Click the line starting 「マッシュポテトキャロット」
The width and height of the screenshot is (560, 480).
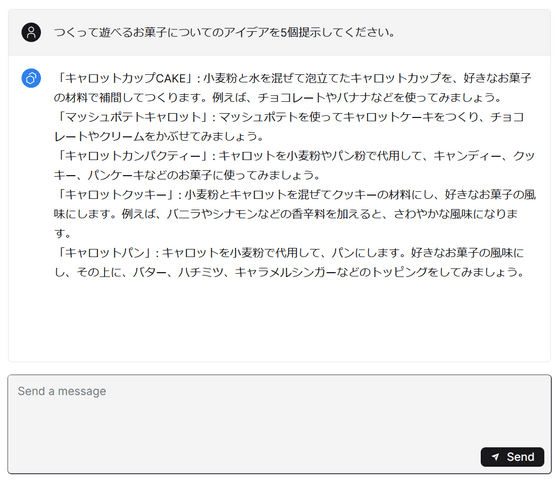(x=290, y=117)
